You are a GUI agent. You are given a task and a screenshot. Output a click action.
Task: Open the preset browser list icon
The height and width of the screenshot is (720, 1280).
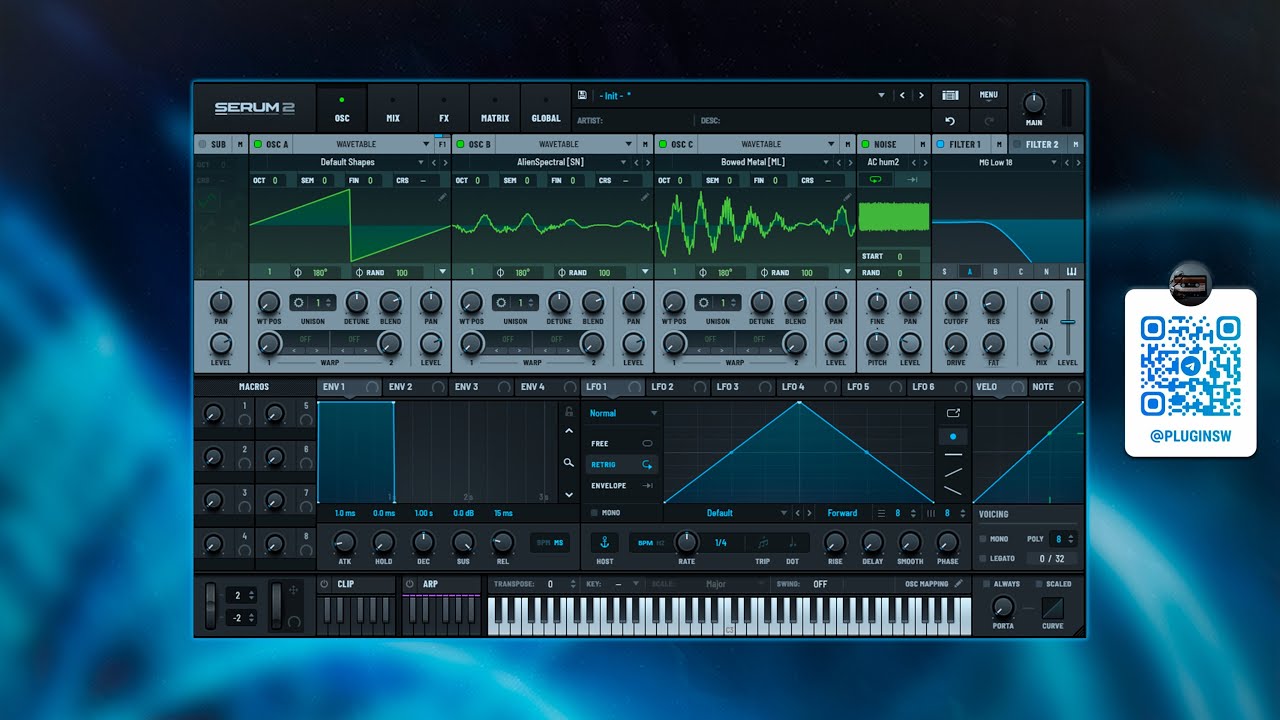pyautogui.click(x=950, y=95)
